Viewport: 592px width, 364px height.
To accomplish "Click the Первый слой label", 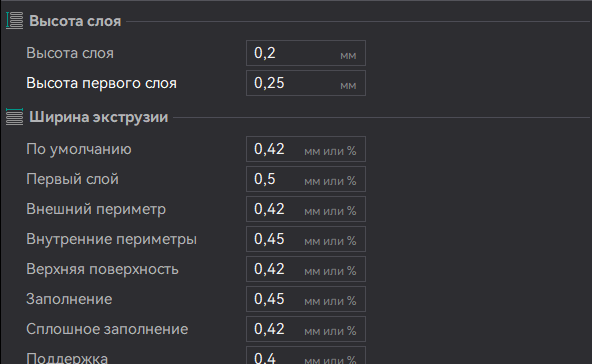I will 72,179.
